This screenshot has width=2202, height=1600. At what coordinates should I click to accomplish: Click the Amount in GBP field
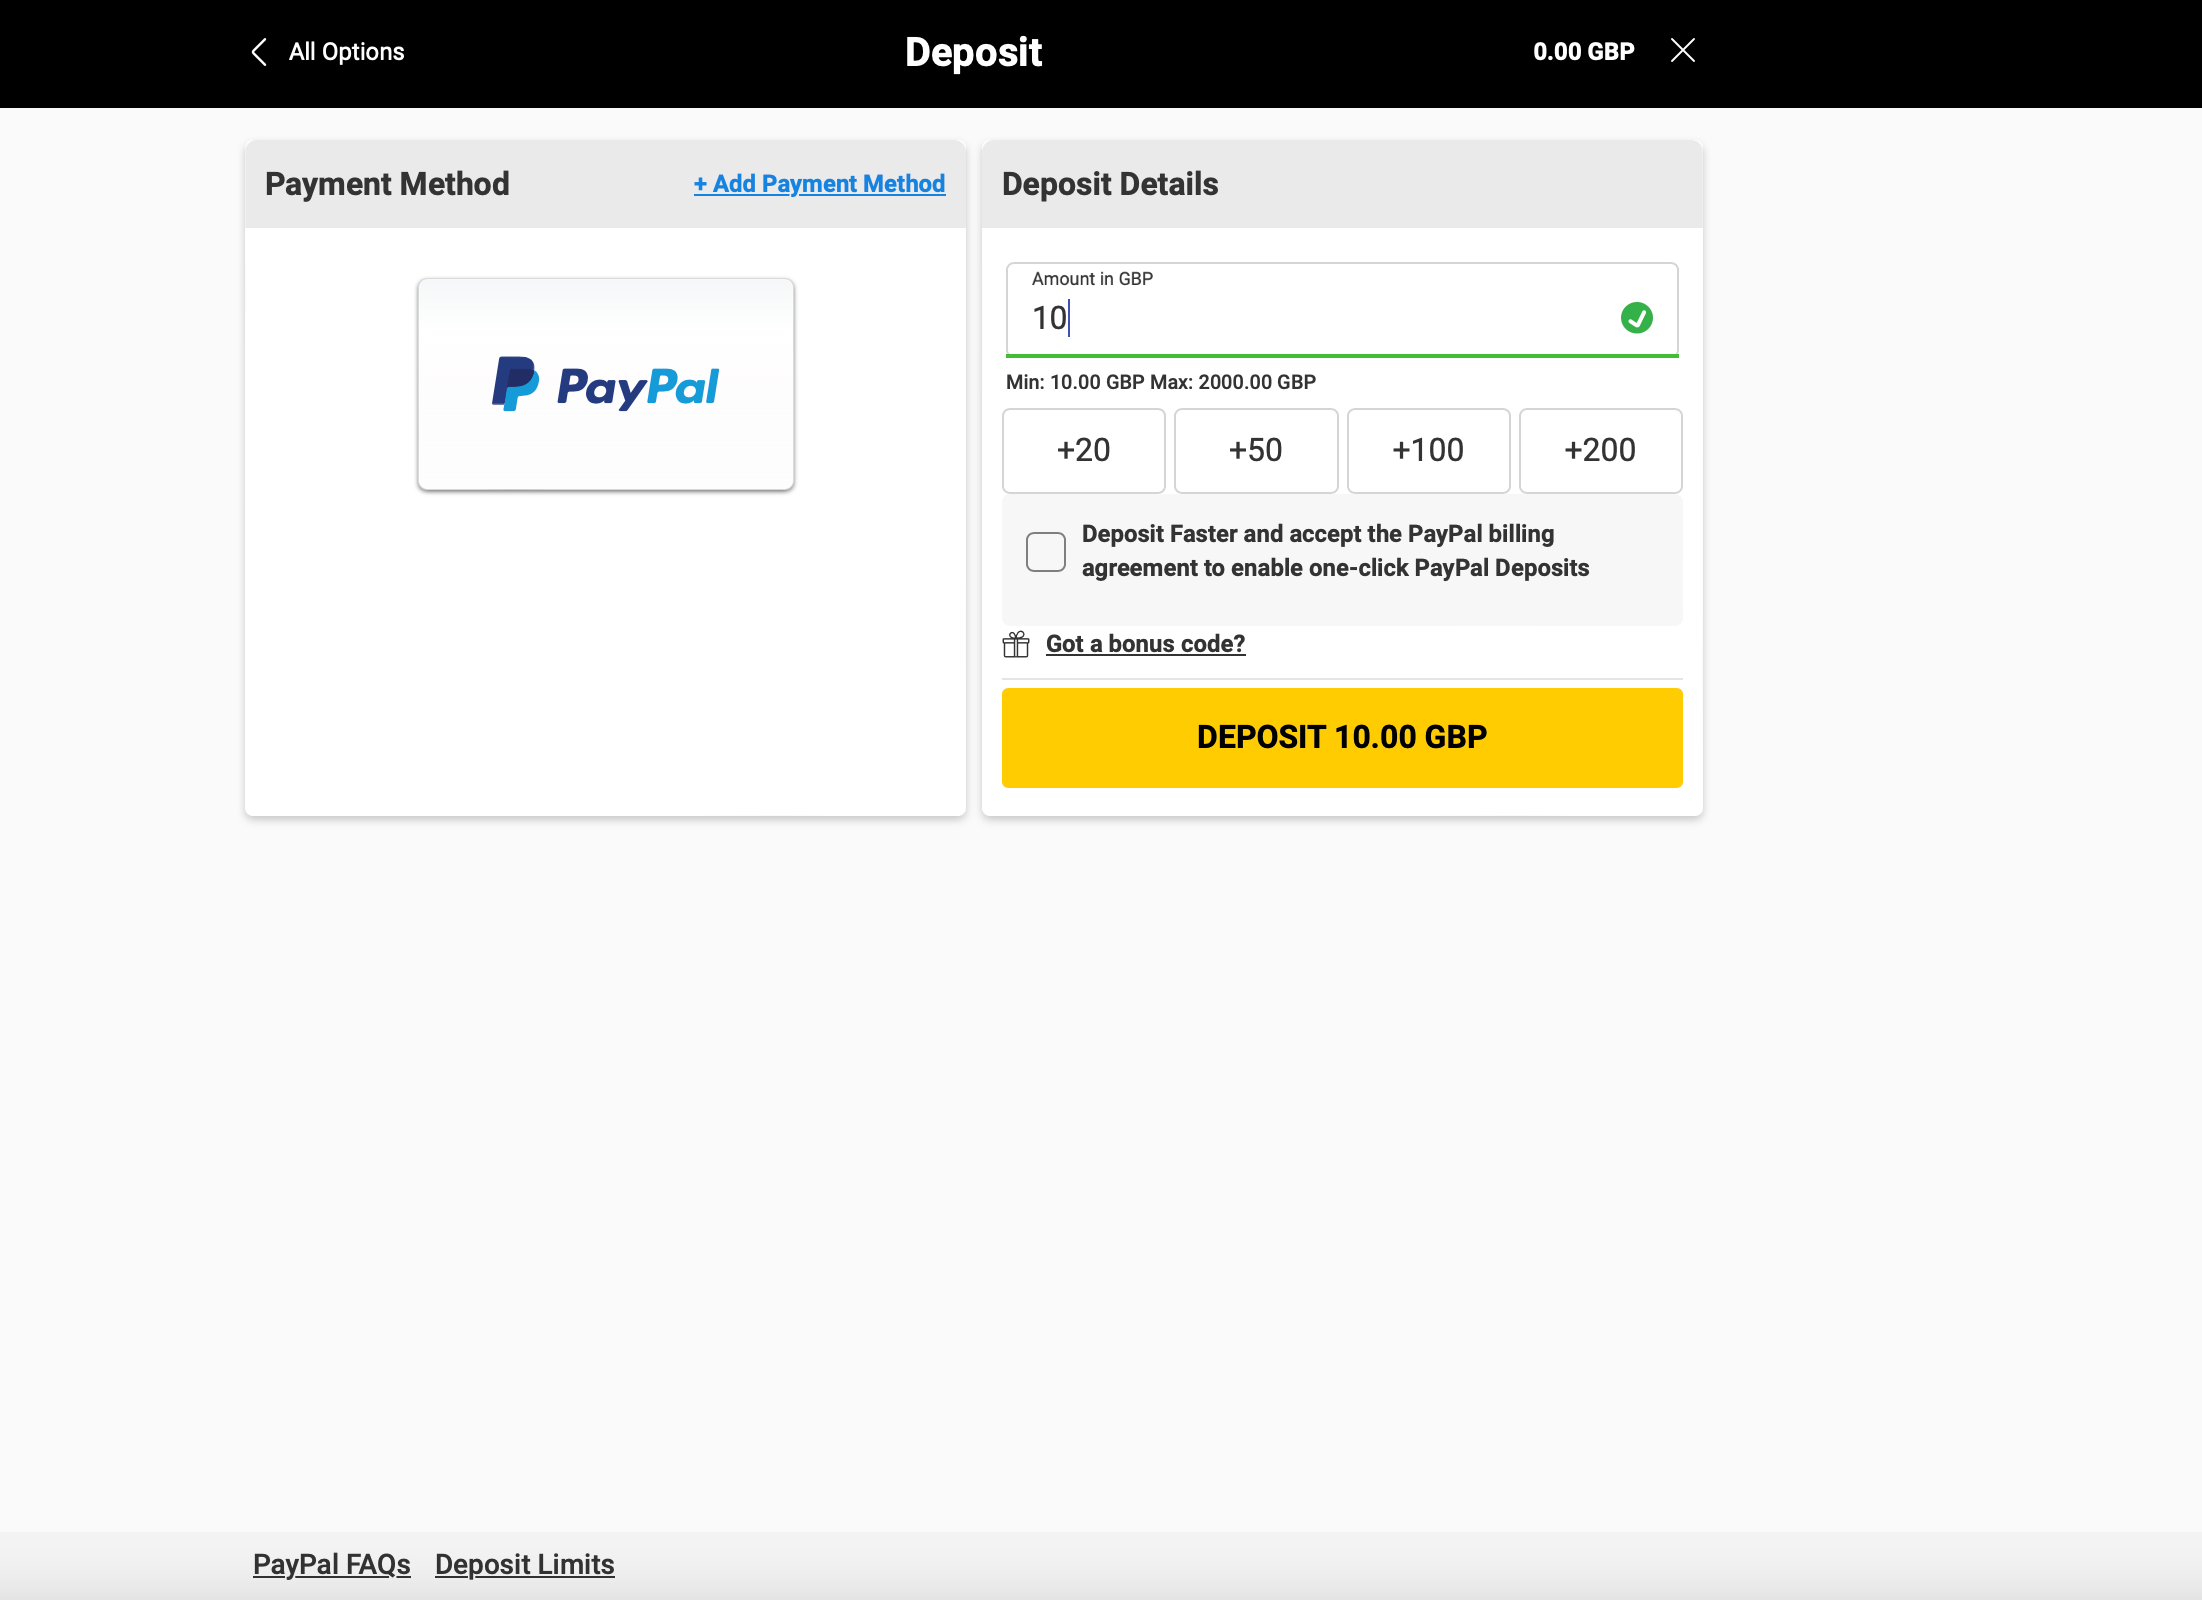point(1342,310)
